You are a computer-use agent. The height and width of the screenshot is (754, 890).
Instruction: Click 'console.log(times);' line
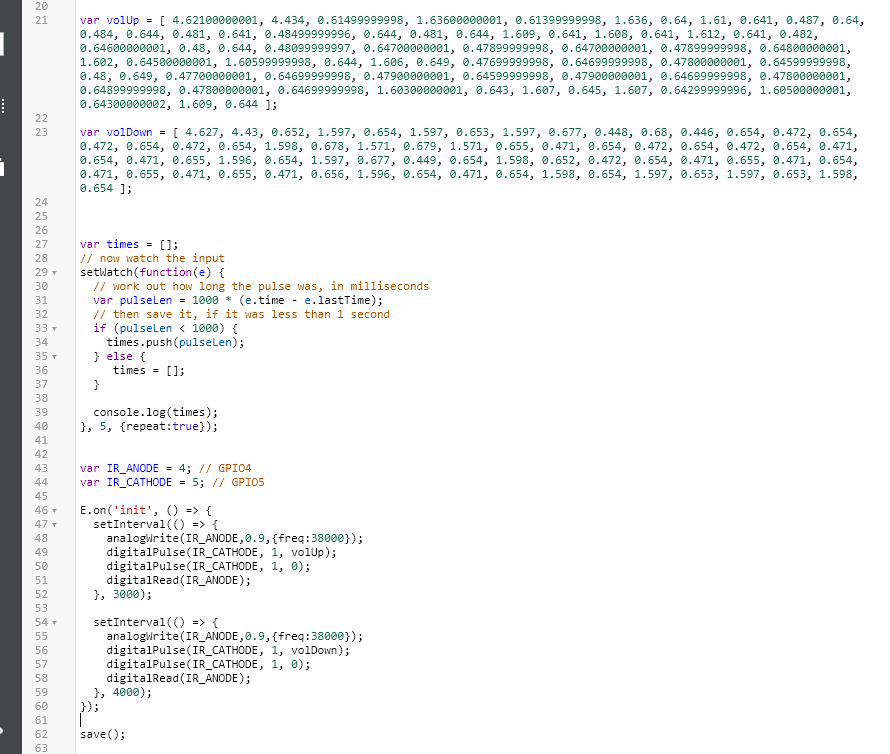pos(156,412)
